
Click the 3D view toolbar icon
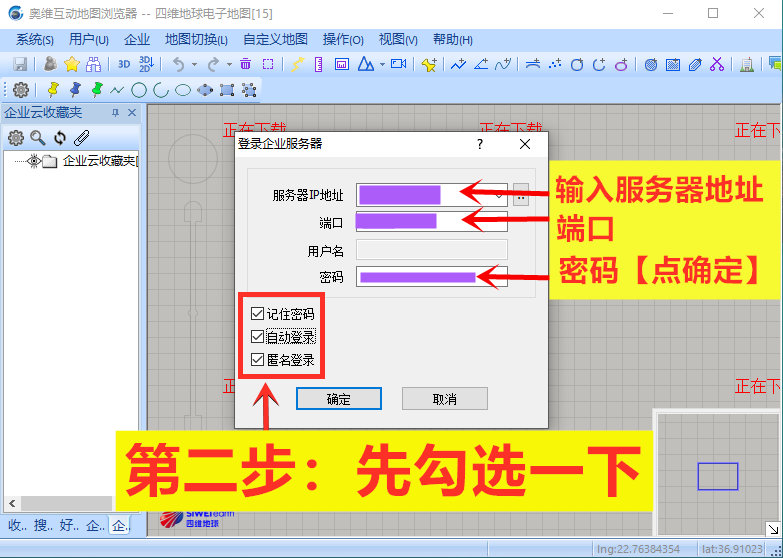point(124,64)
